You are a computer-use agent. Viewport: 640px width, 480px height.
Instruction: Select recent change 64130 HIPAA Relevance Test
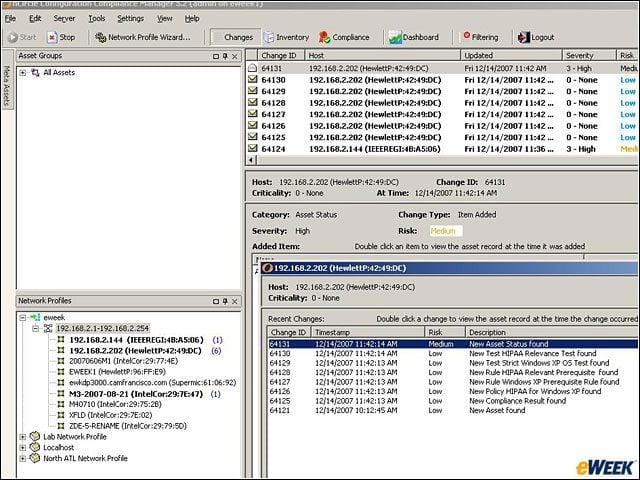452,353
